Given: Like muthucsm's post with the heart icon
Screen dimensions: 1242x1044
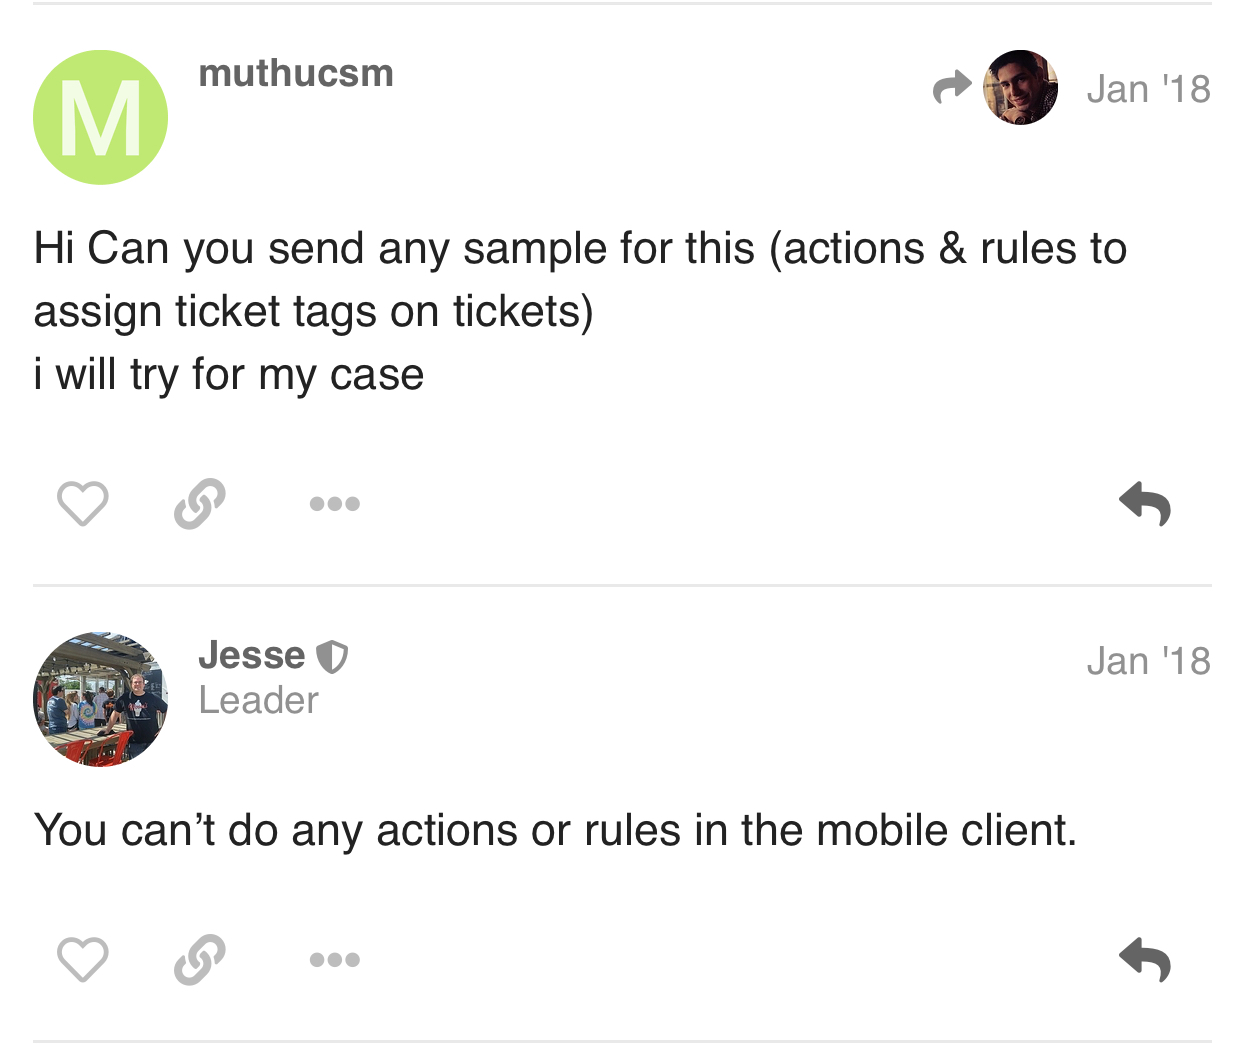Looking at the screenshot, I should (82, 503).
